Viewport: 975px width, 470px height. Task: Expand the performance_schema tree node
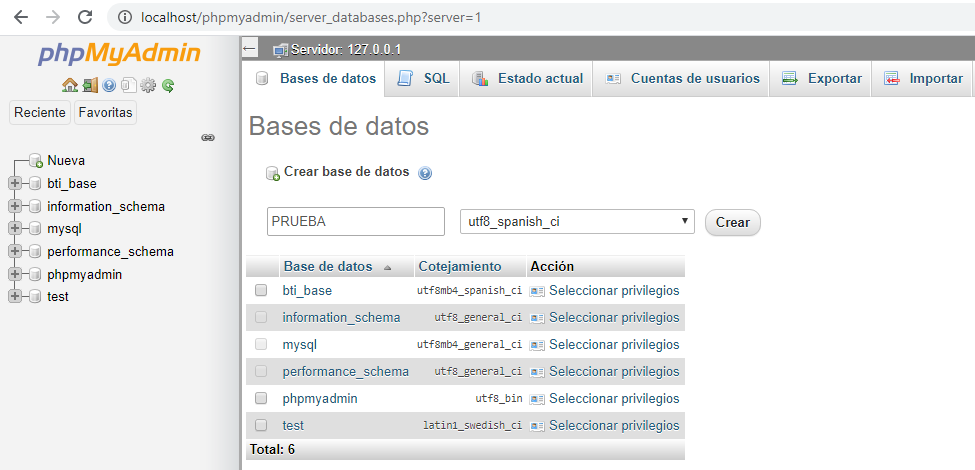tap(14, 252)
